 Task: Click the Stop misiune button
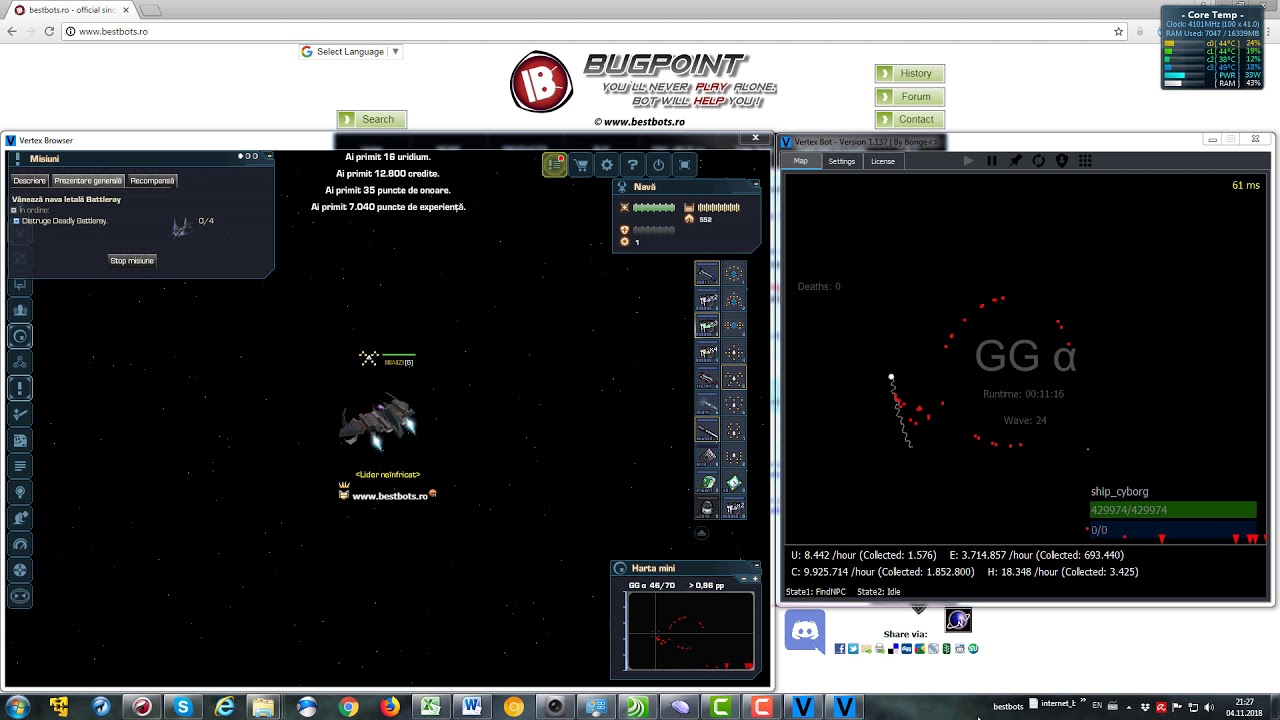tap(132, 261)
